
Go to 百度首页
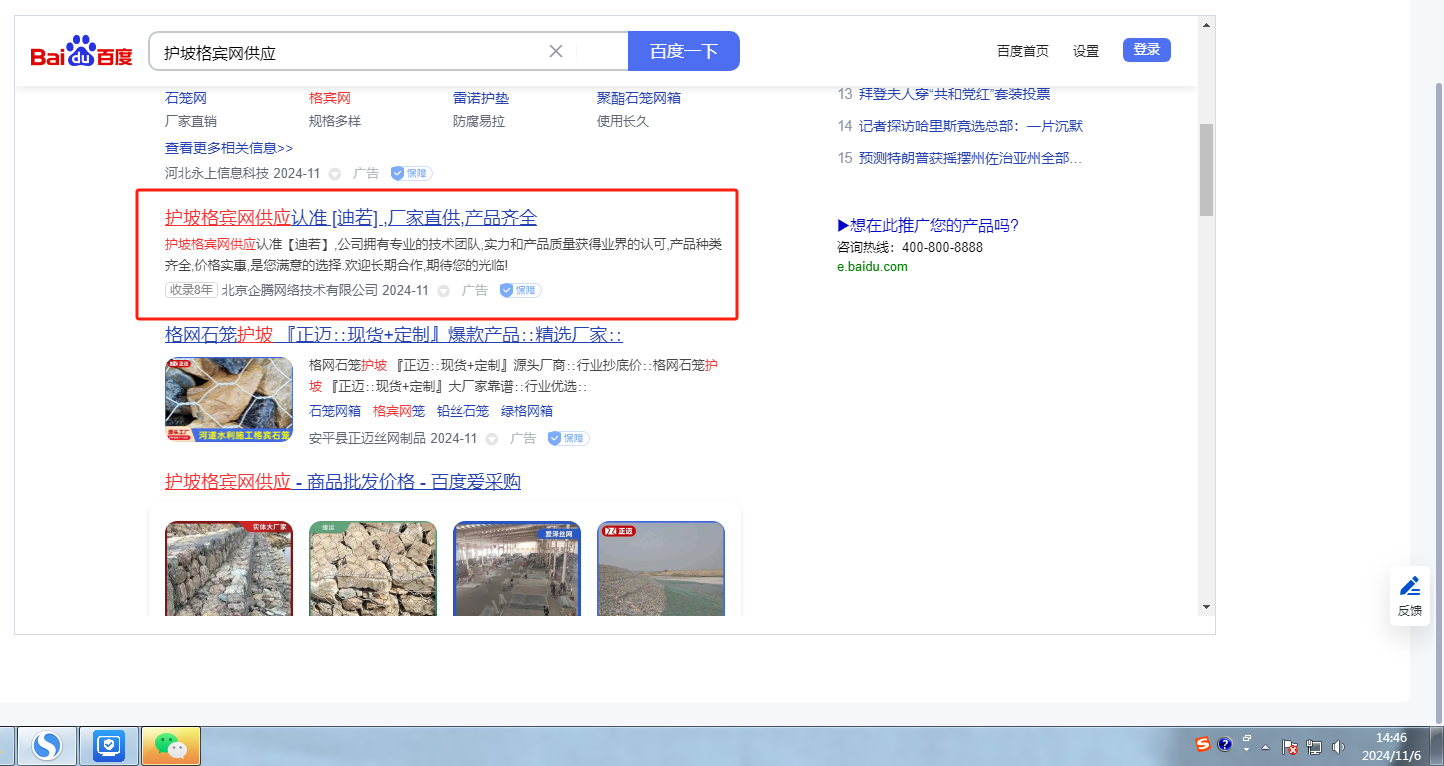[1023, 51]
